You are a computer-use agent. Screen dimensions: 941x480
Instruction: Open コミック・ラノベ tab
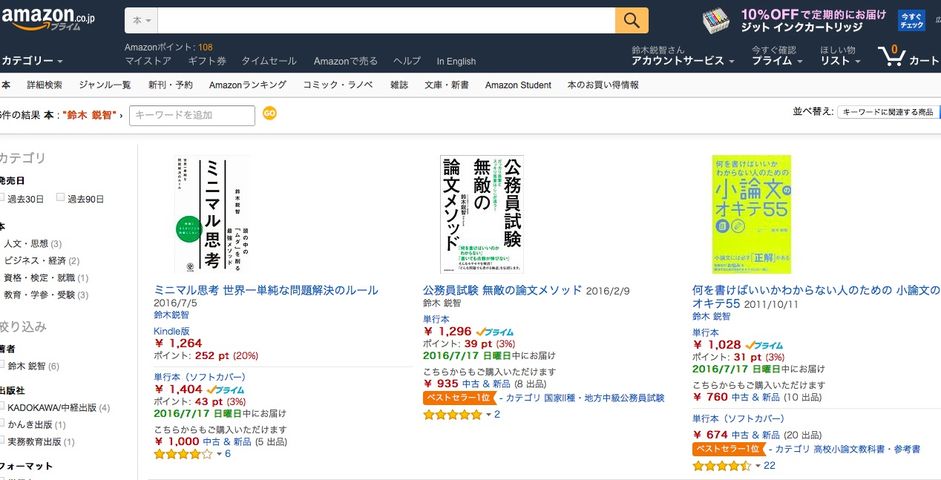338,85
